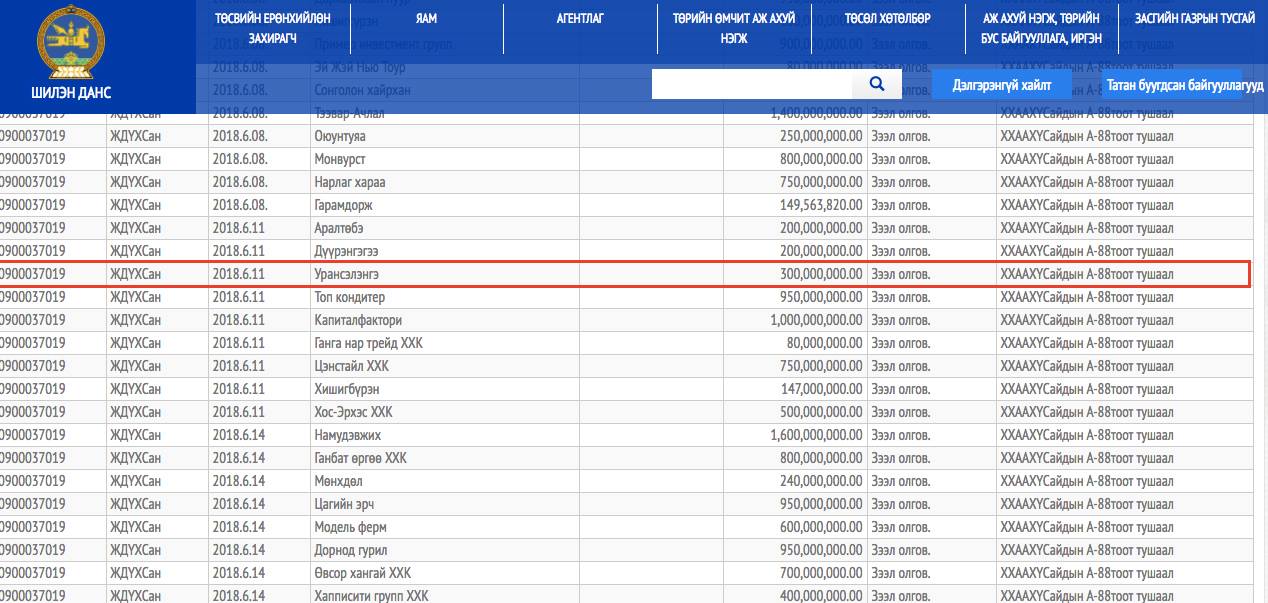
Task: Click the order reference in Урансэлэнгэ row
Action: point(1087,274)
